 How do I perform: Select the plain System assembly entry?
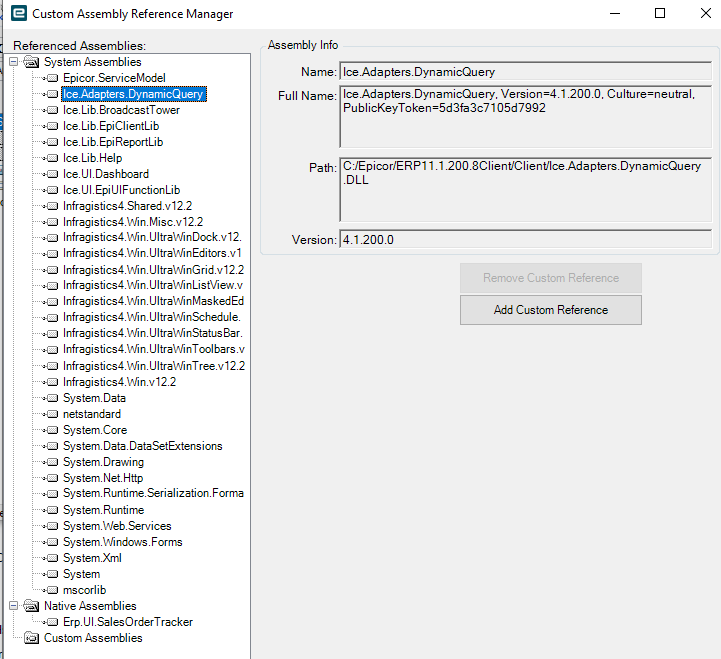tap(81, 574)
